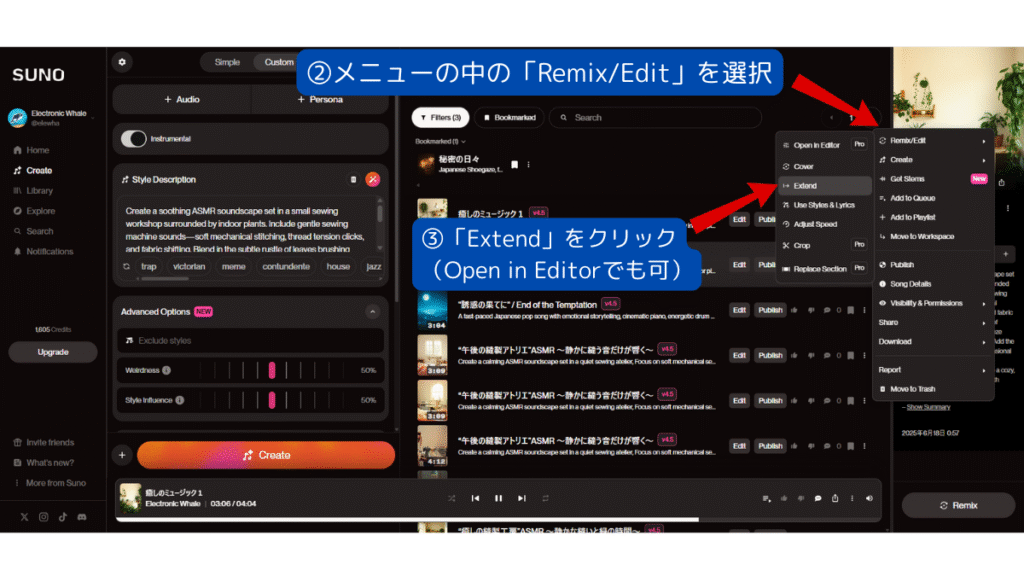
Task: Click the big Create button
Action: [266, 455]
